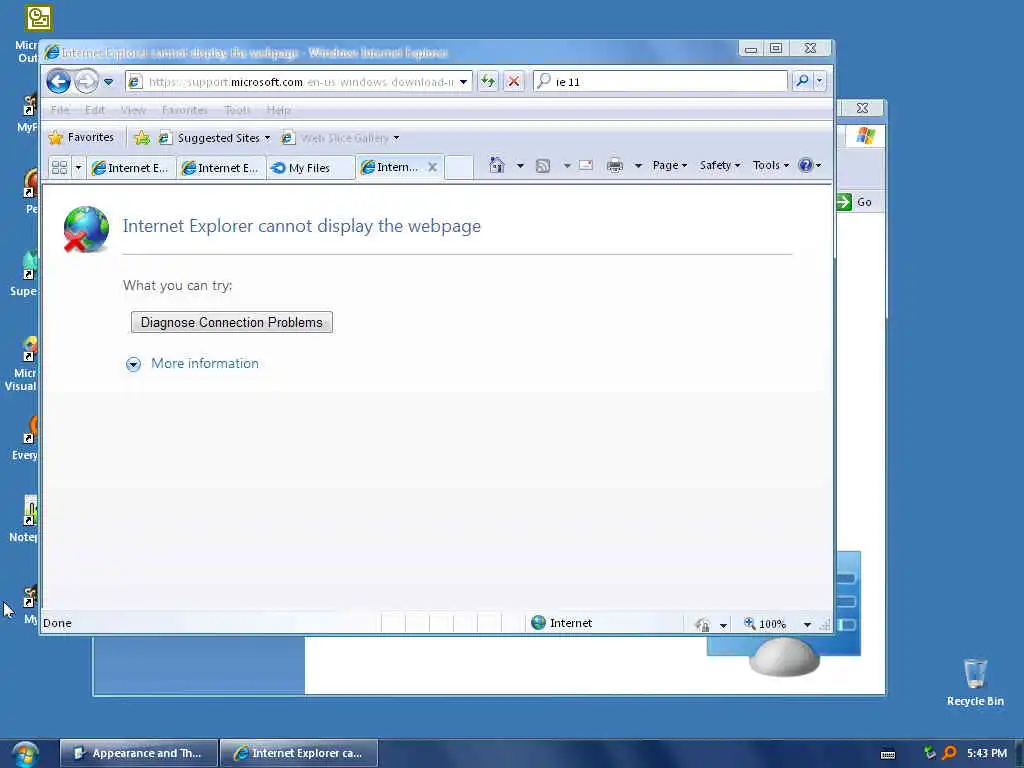Open the Safety command menu
The image size is (1024, 768).
(720, 165)
